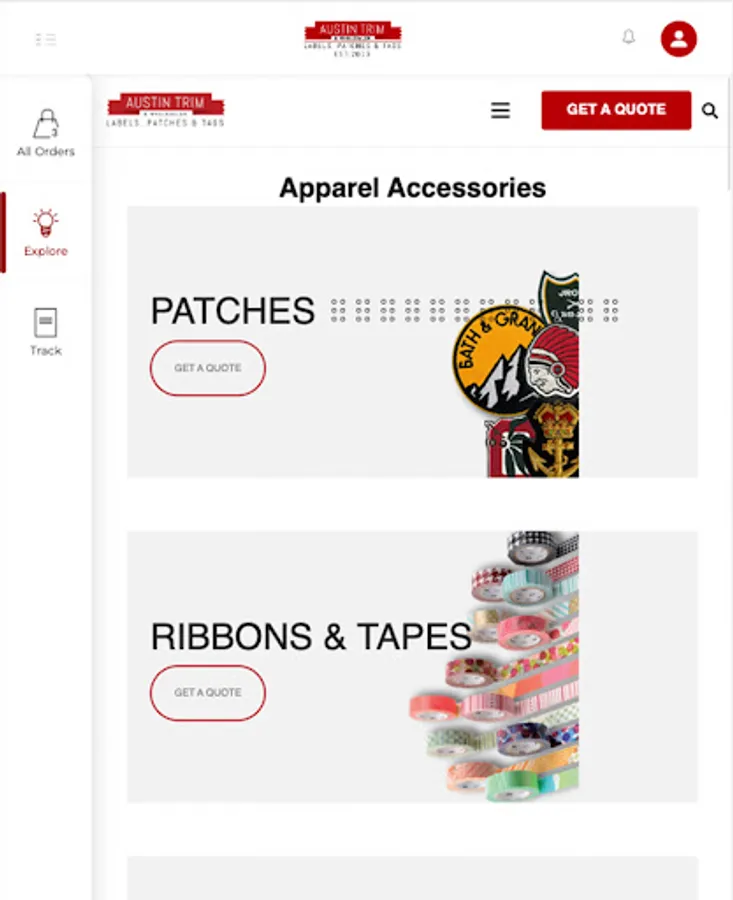
Task: Click the Austin Trim Labels Patches & Tags logo
Action: pyautogui.click(x=165, y=110)
